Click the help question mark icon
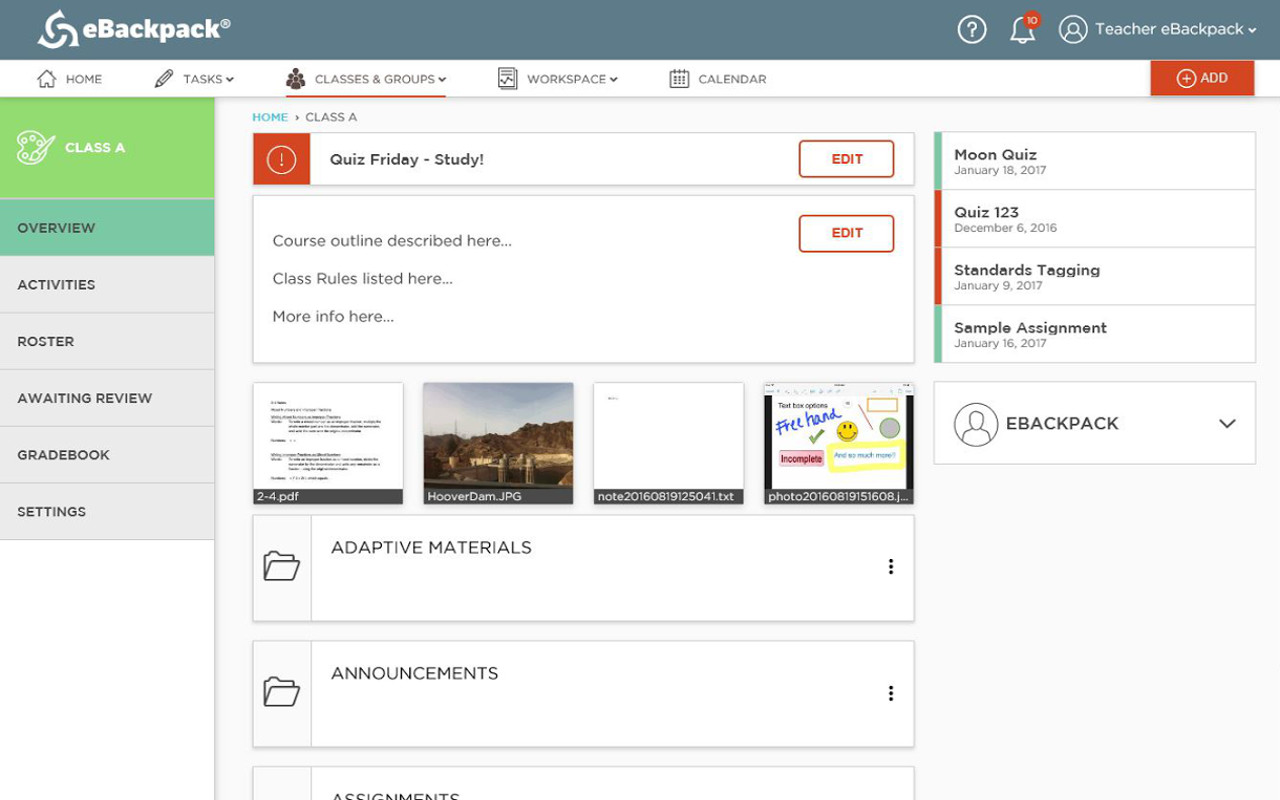Image resolution: width=1280 pixels, height=800 pixels. tap(971, 30)
